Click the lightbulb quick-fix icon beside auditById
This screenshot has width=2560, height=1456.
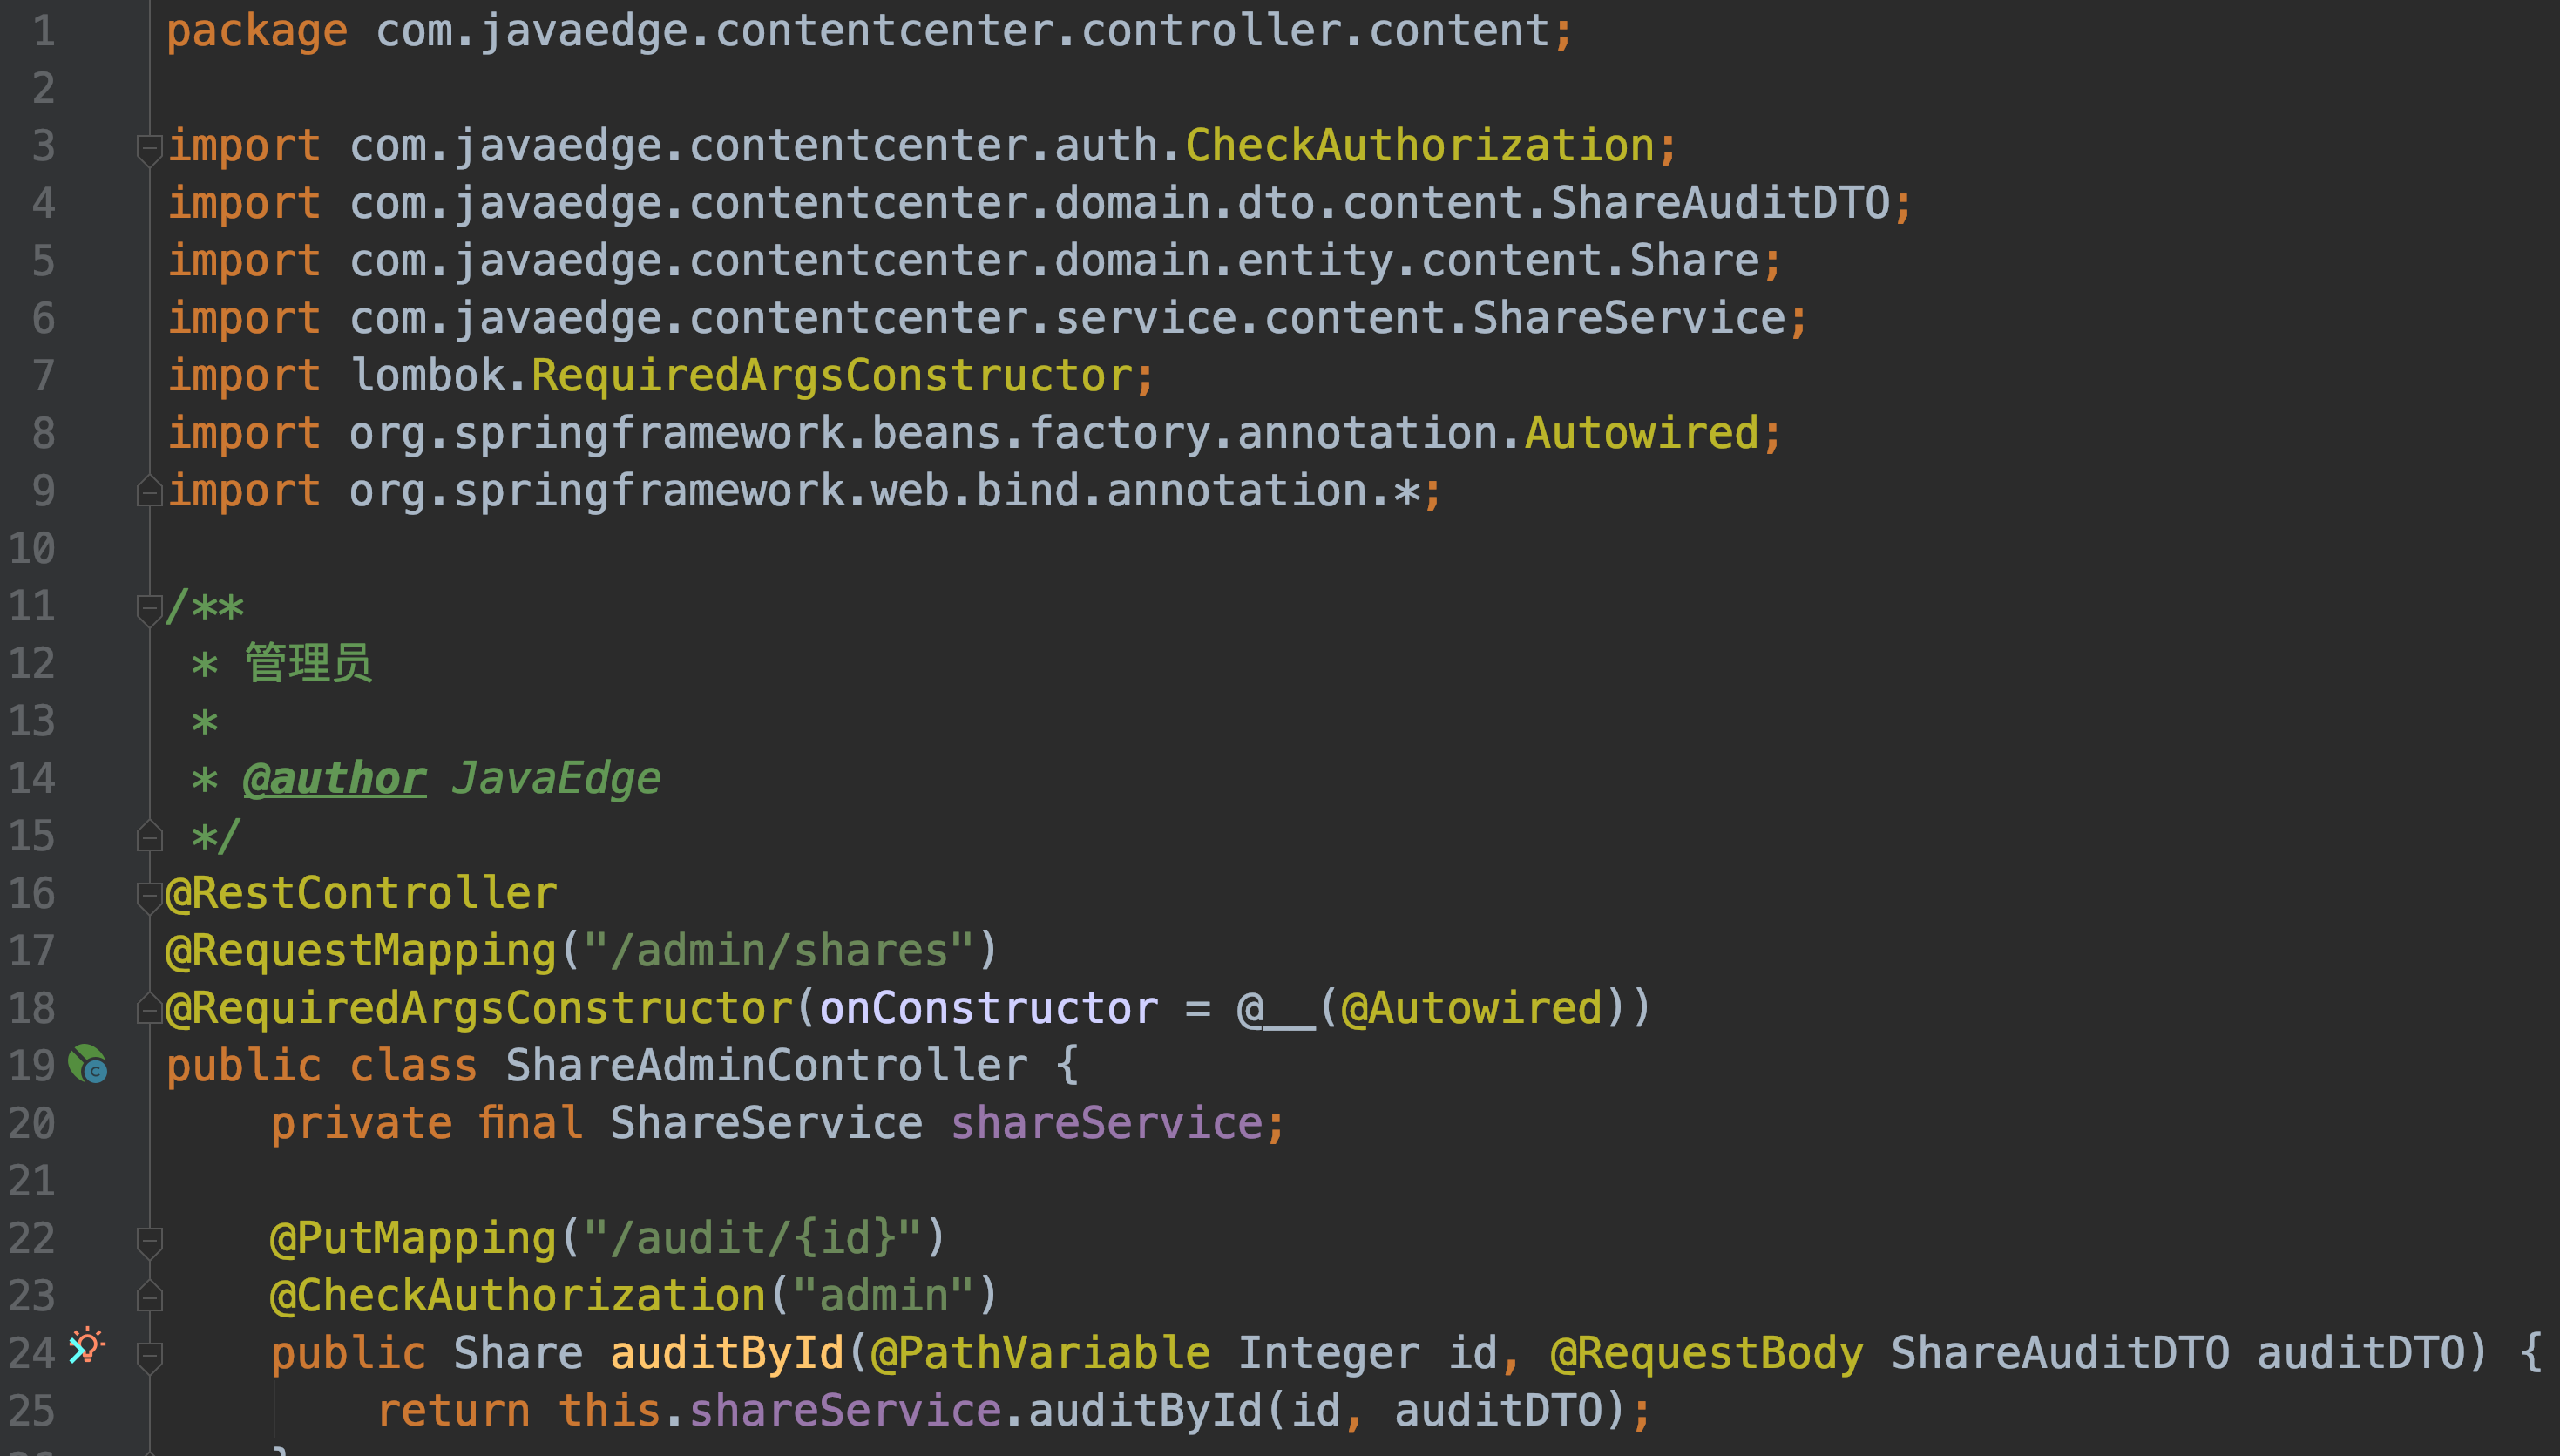click(x=86, y=1346)
